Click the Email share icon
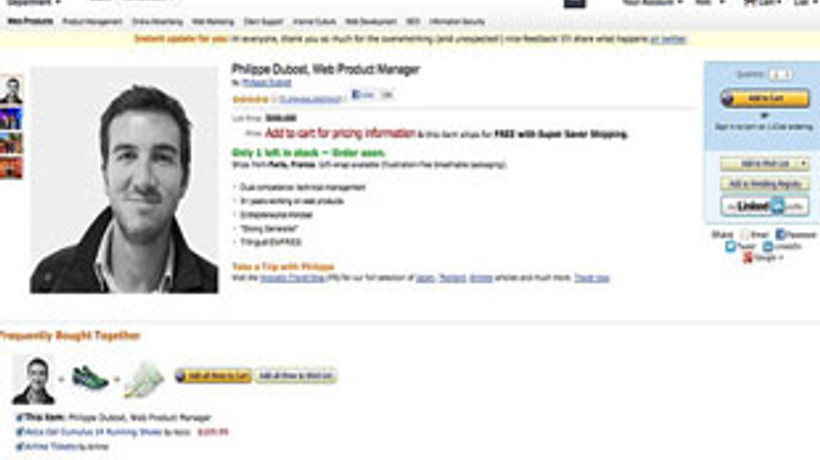This screenshot has width=820, height=460. [745, 235]
